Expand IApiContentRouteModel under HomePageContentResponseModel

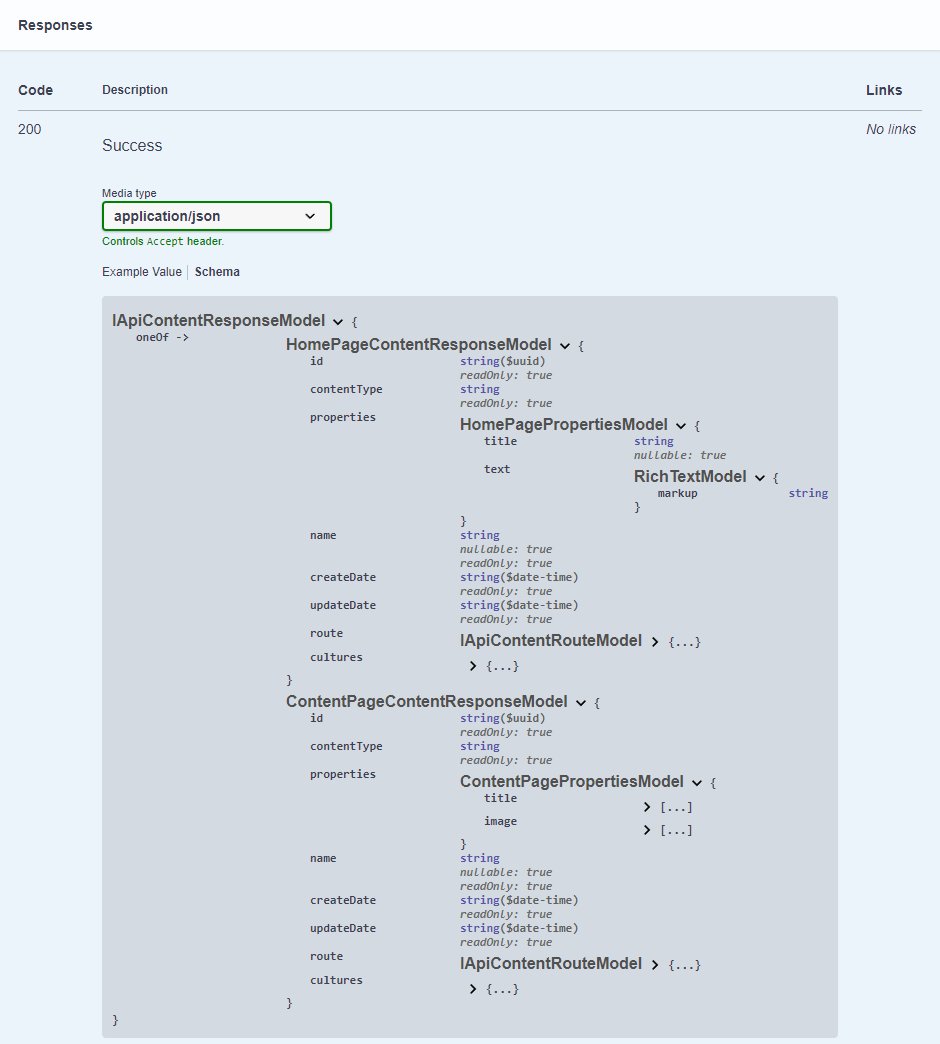click(x=655, y=642)
